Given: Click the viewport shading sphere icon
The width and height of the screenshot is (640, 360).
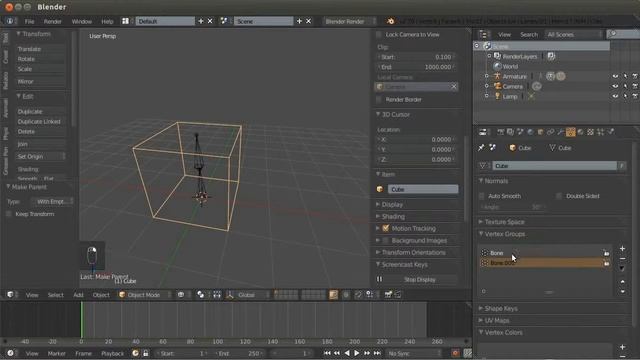Looking at the screenshot, I should pos(181,295).
